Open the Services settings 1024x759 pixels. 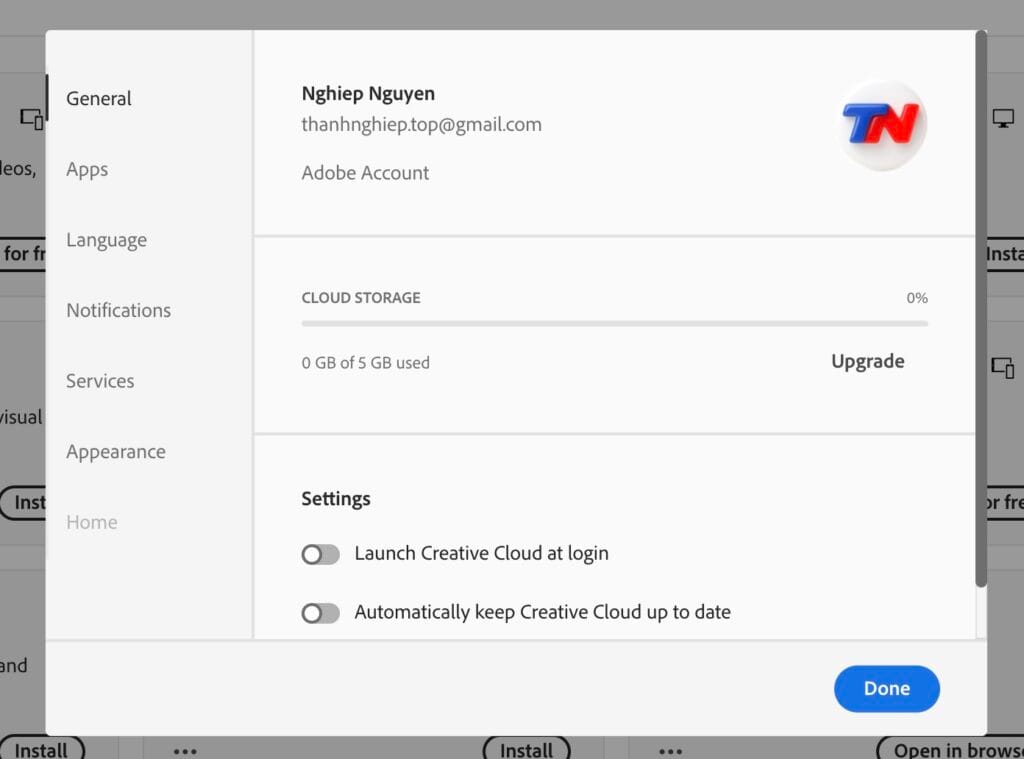point(100,381)
